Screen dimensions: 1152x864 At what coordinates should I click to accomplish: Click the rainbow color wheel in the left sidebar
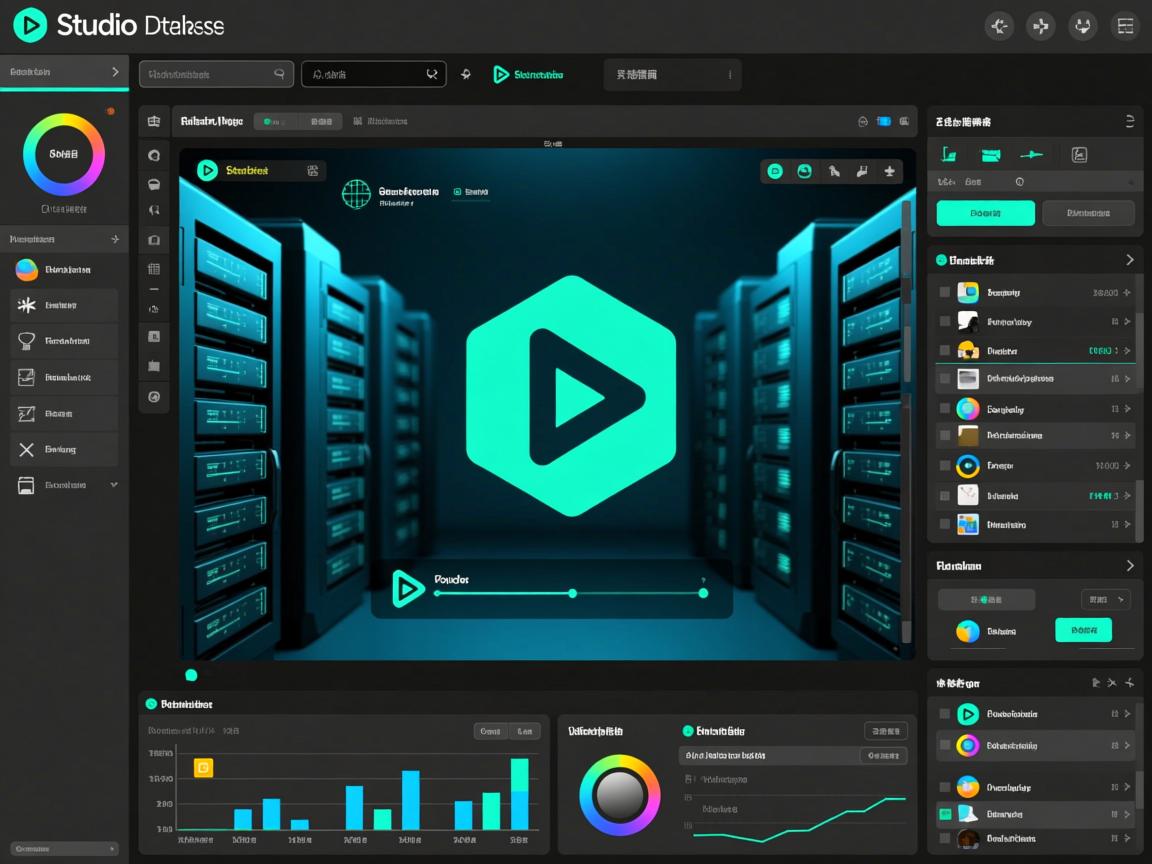64,154
